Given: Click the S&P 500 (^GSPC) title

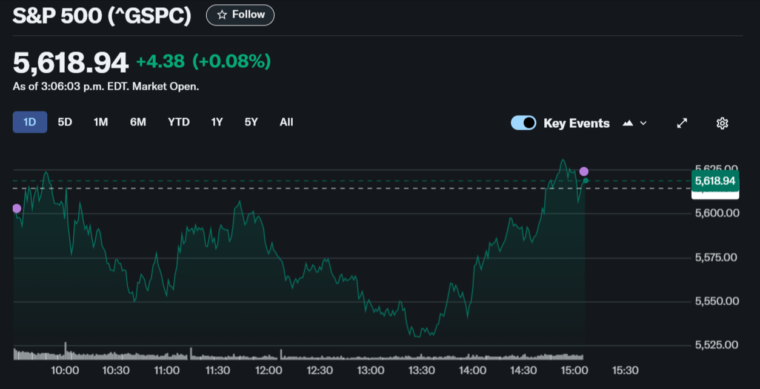Looking at the screenshot, I should tap(102, 16).
